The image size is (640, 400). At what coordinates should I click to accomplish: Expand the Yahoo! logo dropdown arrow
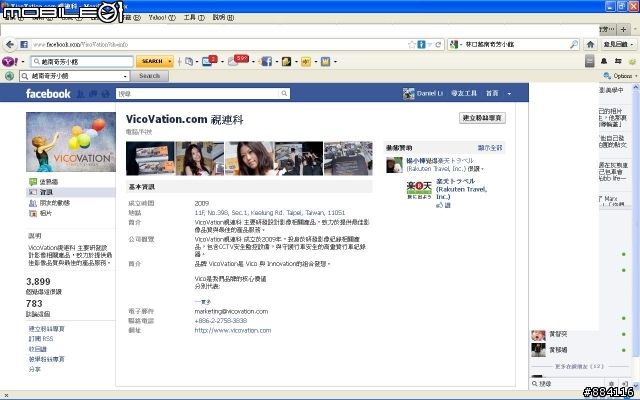pyautogui.click(x=23, y=62)
